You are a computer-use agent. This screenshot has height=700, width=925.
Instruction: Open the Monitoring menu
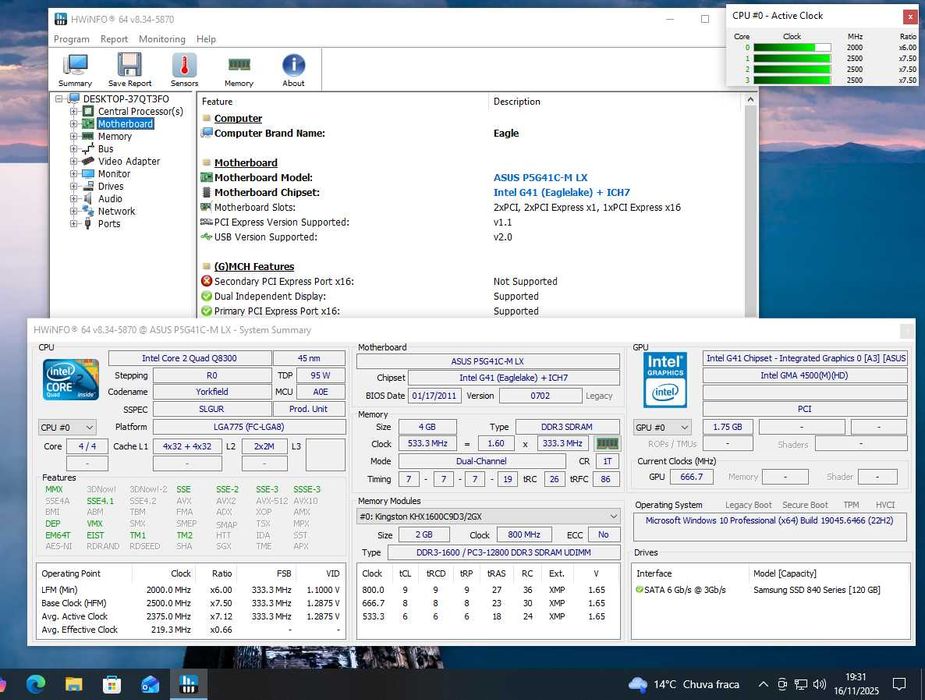[162, 39]
